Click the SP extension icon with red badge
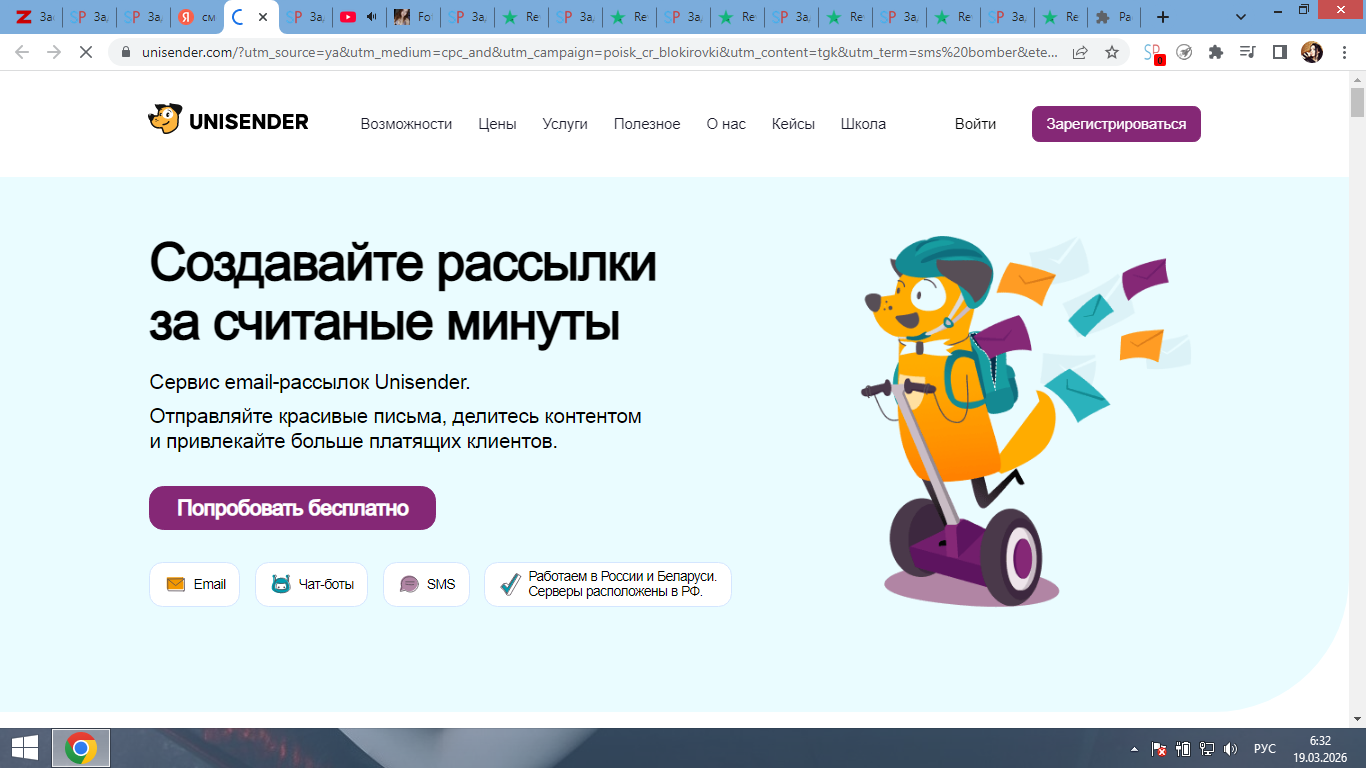1366x768 pixels. (x=1153, y=53)
